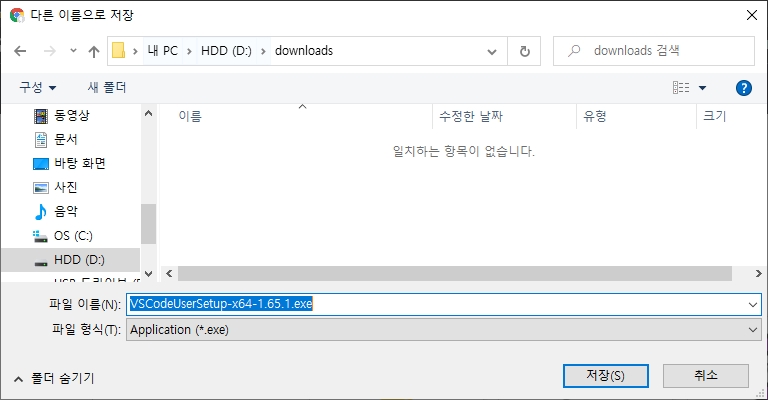Select the 동영상 folder in sidebar
The height and width of the screenshot is (400, 768).
click(71, 115)
